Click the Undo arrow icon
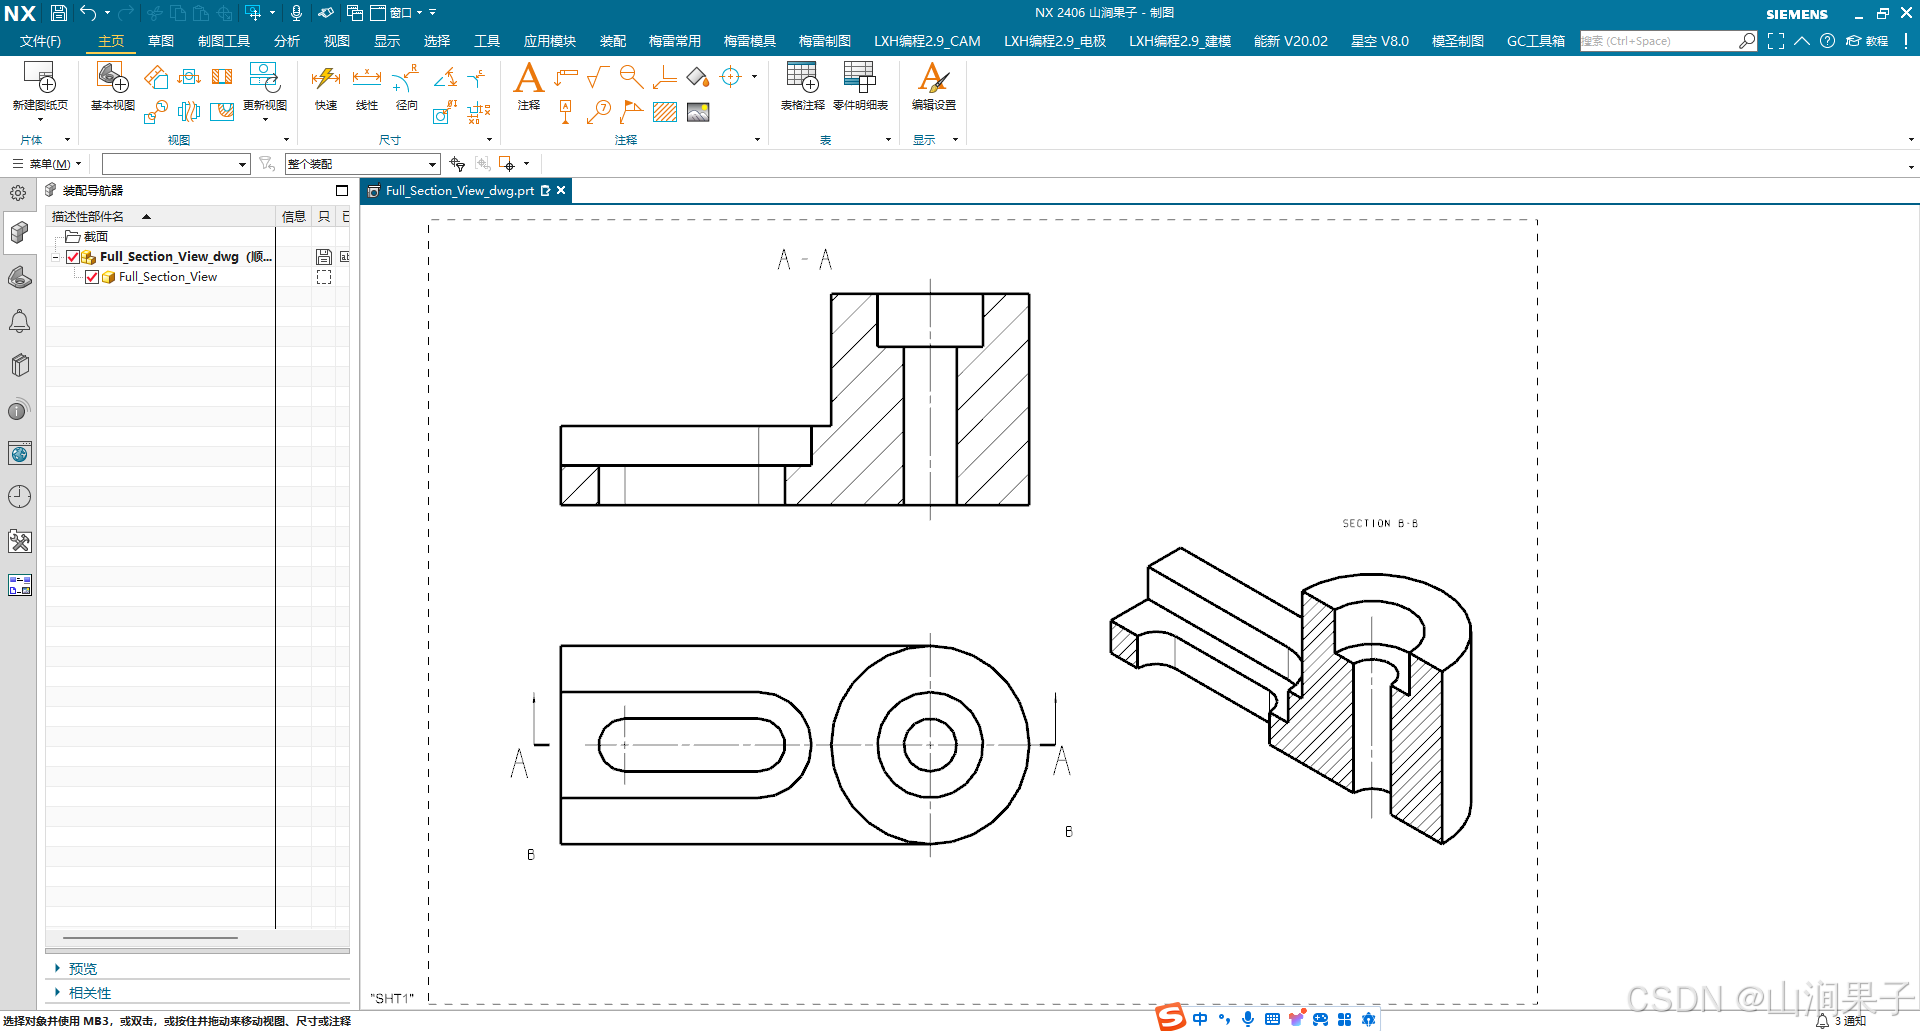 click(88, 13)
